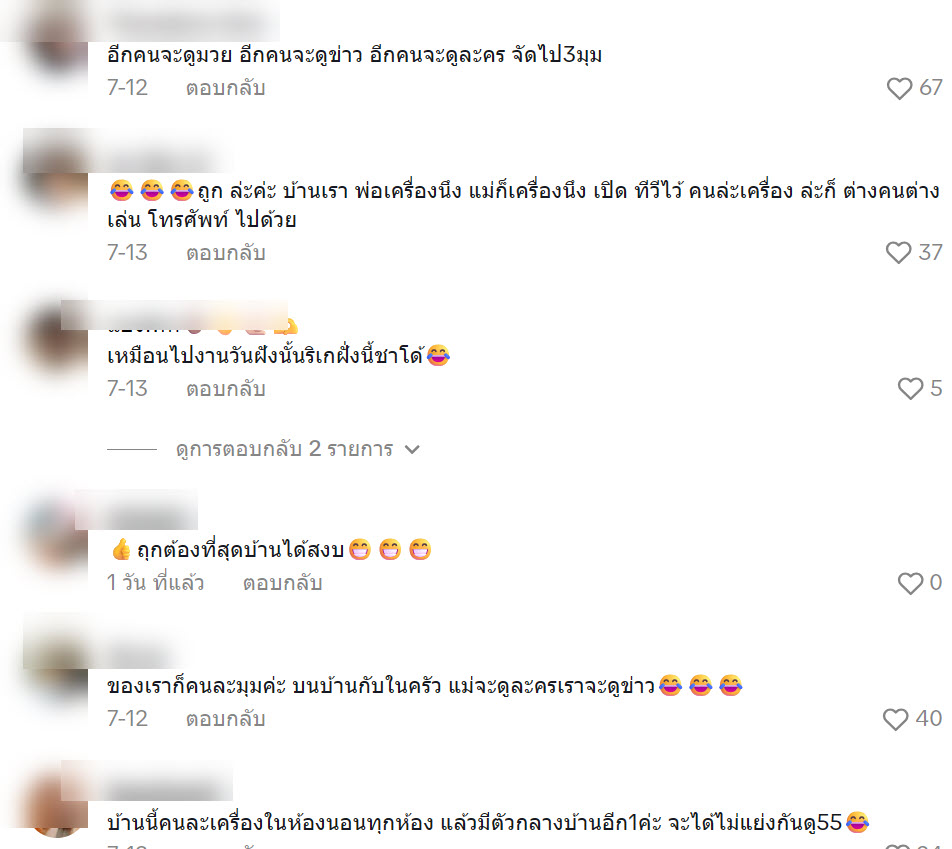The width and height of the screenshot is (952, 849).
Task: Click ตอบกลับ under the โทรศัพท์ ไปด้วย comment
Action: coord(225,253)
